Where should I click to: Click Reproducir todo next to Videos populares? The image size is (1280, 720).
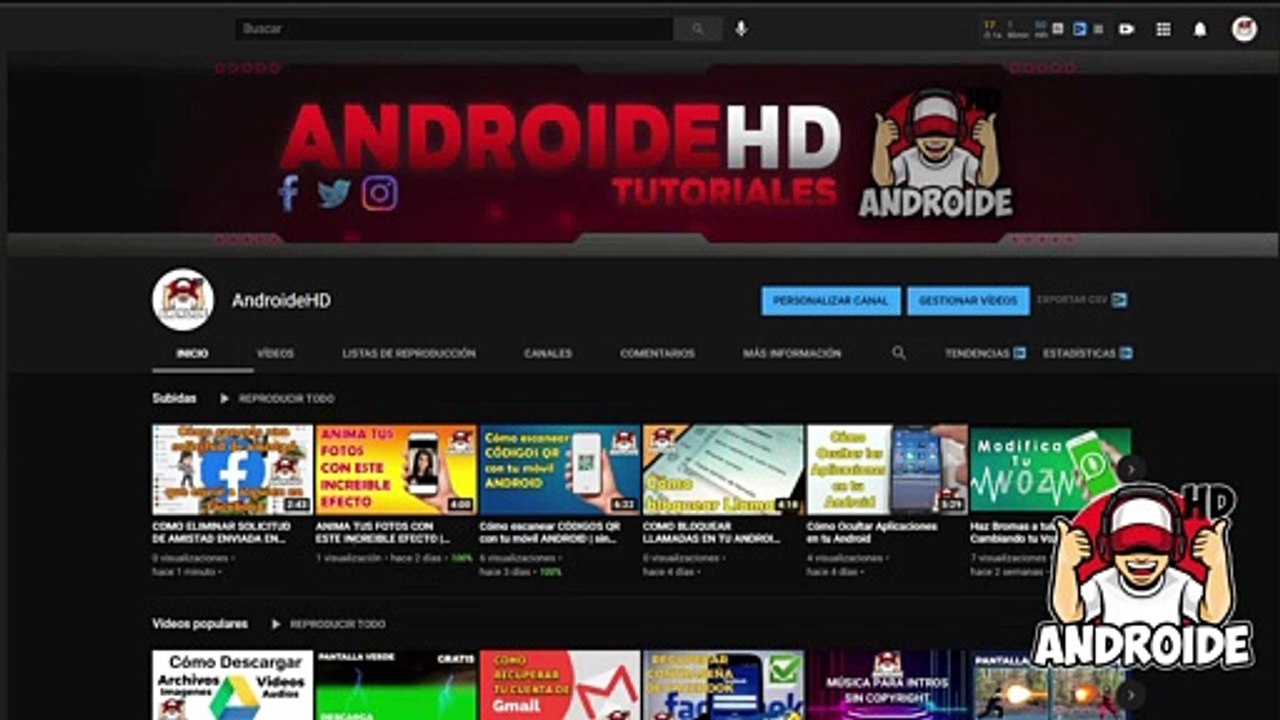[x=337, y=624]
